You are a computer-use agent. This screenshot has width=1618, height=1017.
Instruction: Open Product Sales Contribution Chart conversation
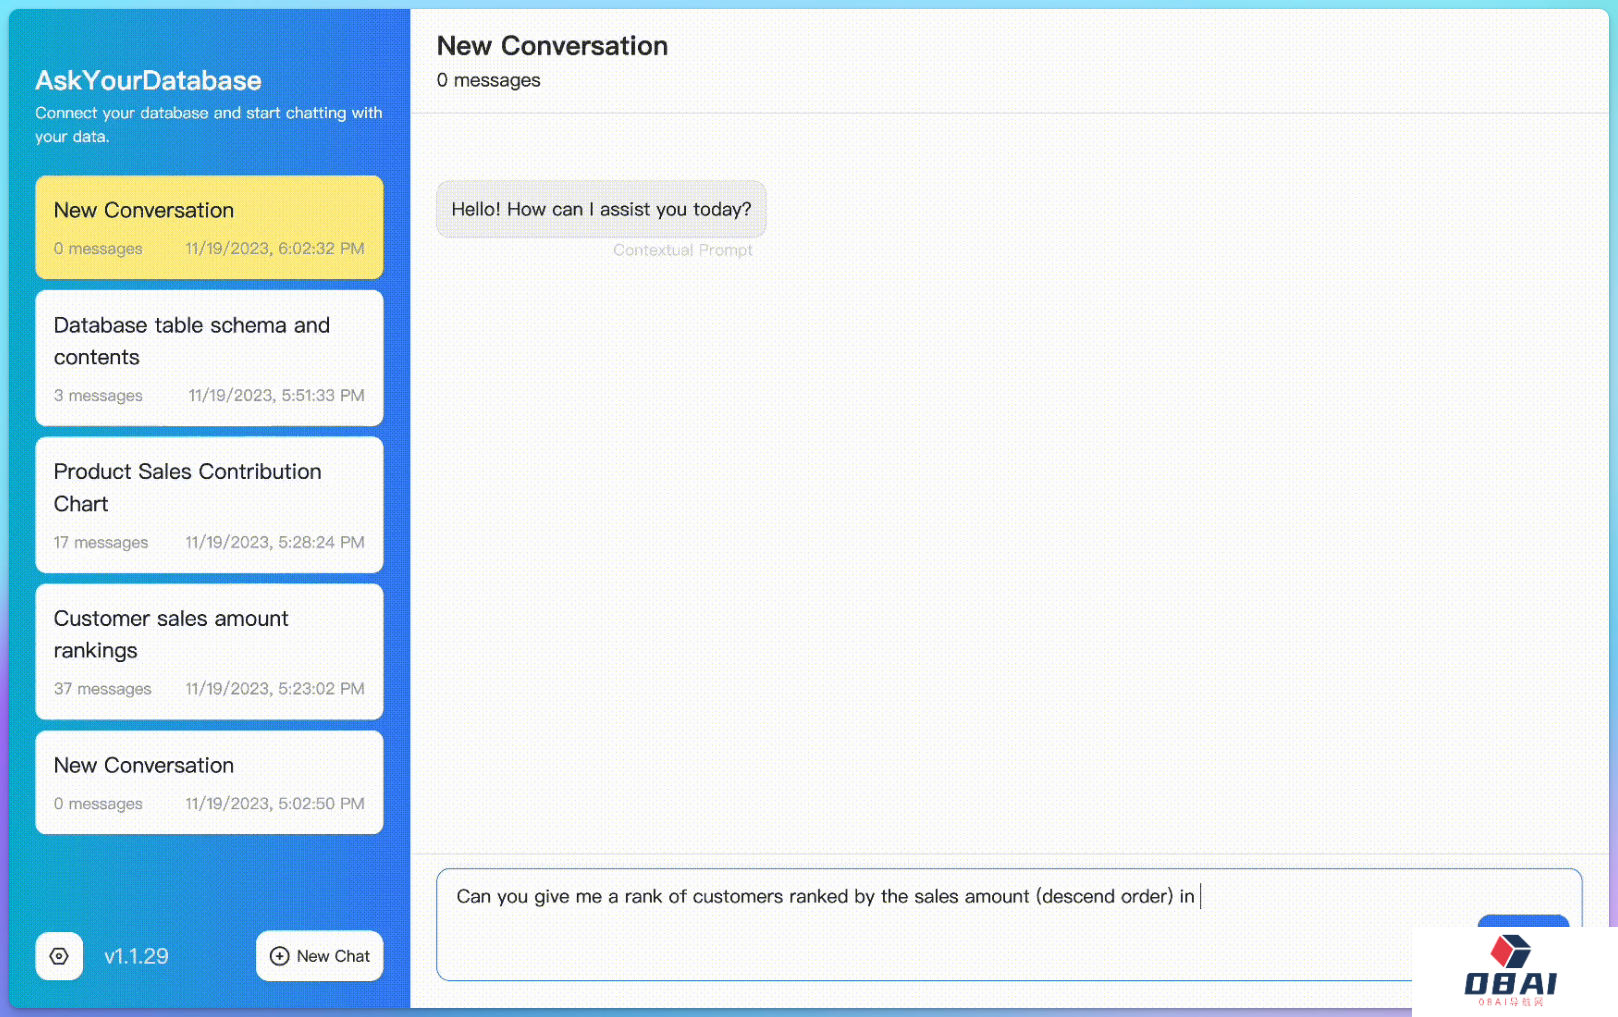point(209,505)
